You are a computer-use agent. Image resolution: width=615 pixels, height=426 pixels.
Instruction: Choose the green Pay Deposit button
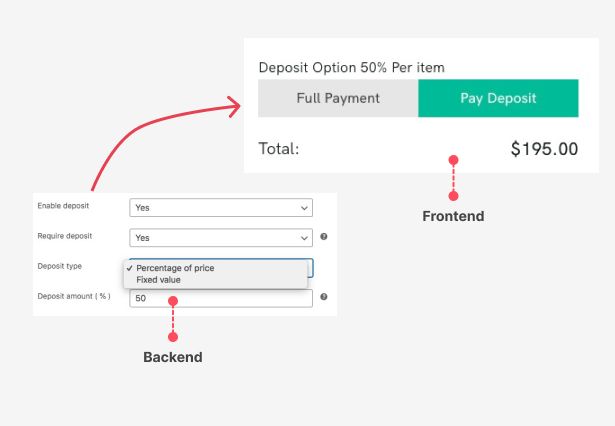[498, 98]
